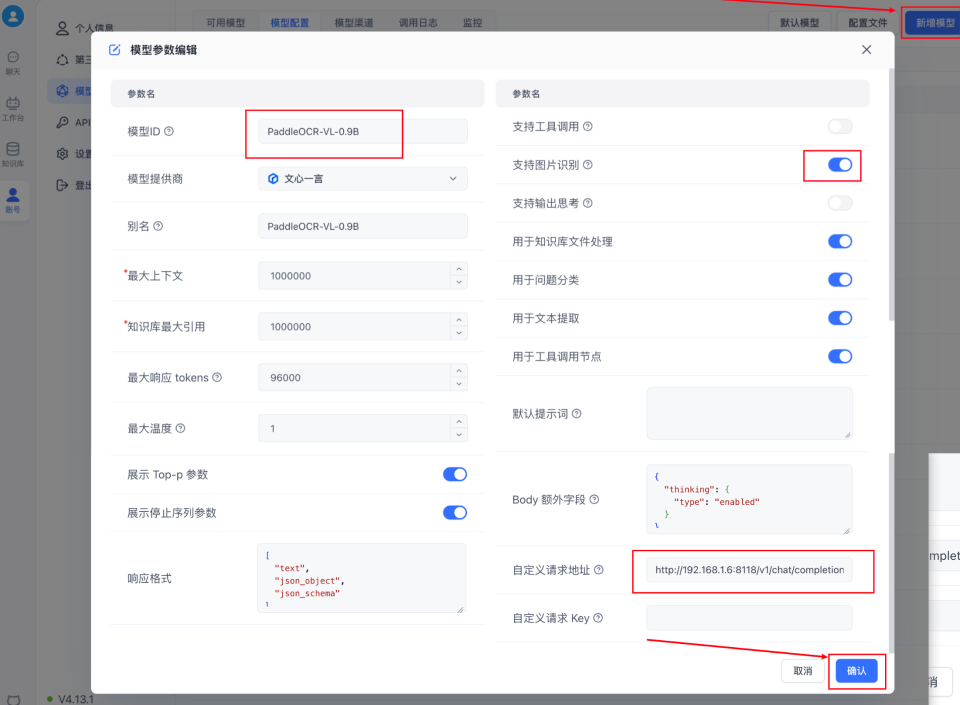Turn off 用于知识库文件处理 toggle

840,241
